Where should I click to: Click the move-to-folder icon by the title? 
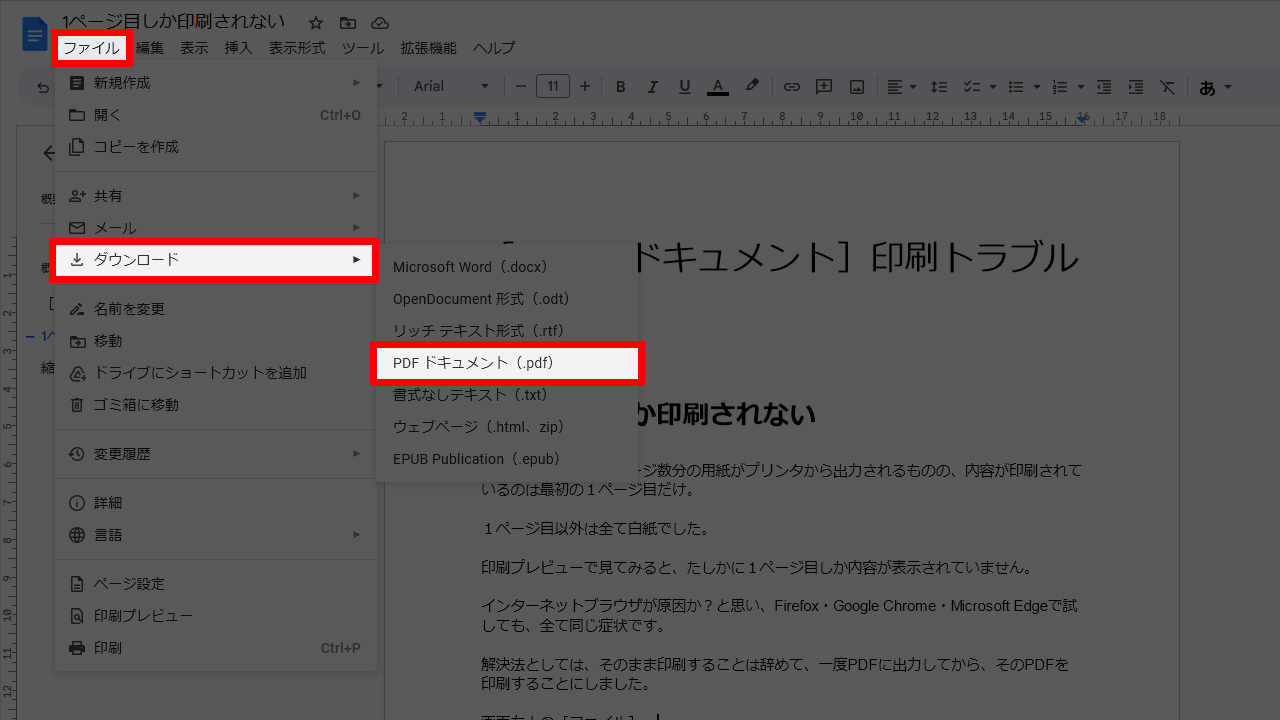pos(347,22)
